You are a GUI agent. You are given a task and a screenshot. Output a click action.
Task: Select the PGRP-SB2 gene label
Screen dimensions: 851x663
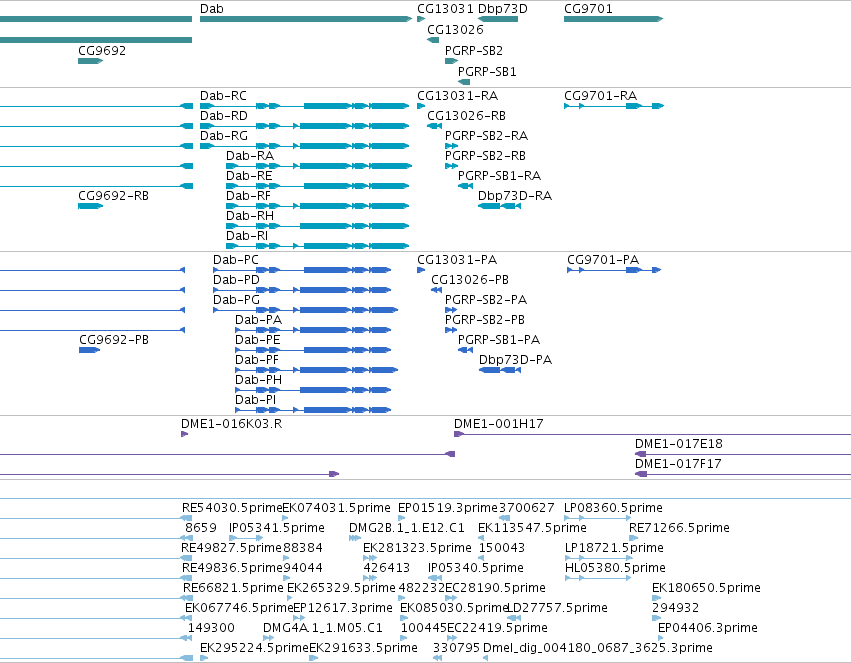[474, 51]
